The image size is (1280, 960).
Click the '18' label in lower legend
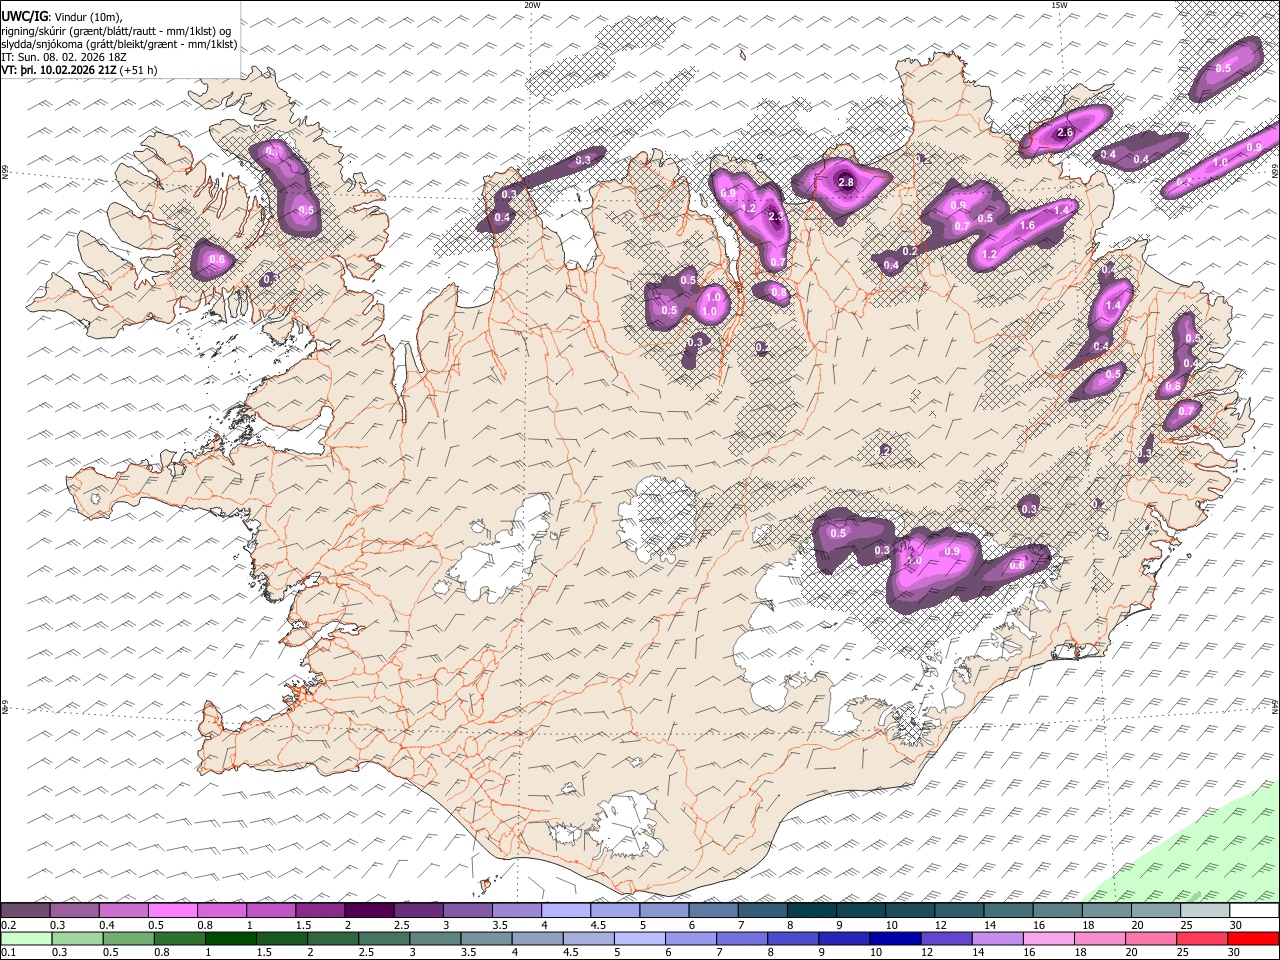tap(1080, 952)
